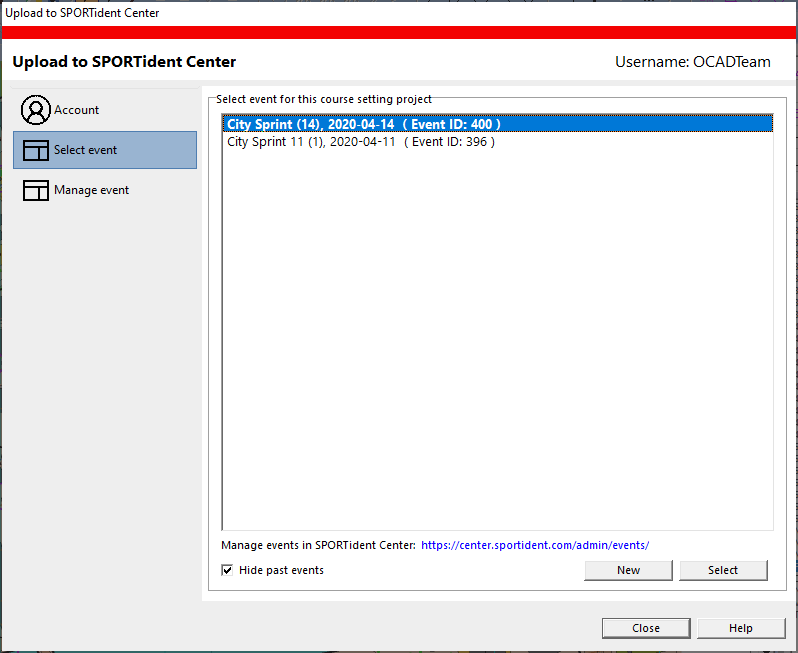The image size is (798, 653).
Task: Click the New button
Action: tap(629, 570)
